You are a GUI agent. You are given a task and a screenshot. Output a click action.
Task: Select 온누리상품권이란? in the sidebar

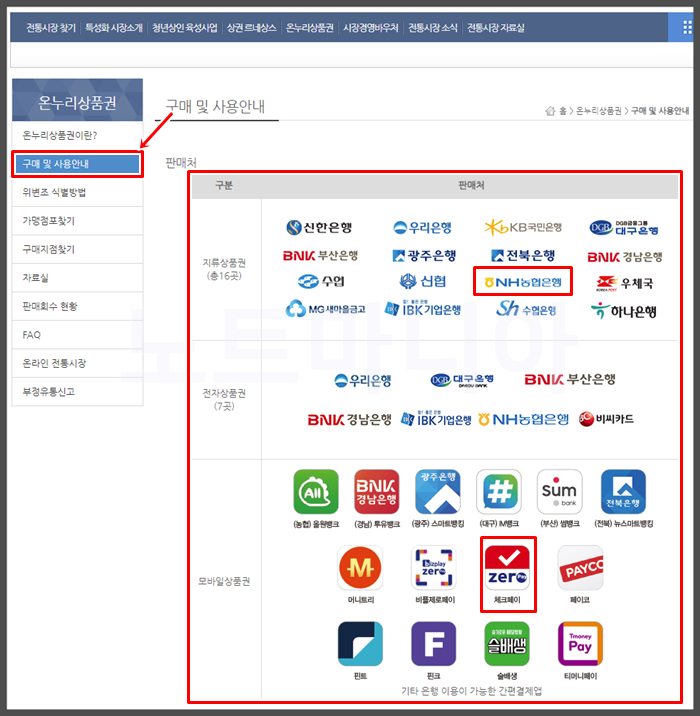[x=77, y=135]
